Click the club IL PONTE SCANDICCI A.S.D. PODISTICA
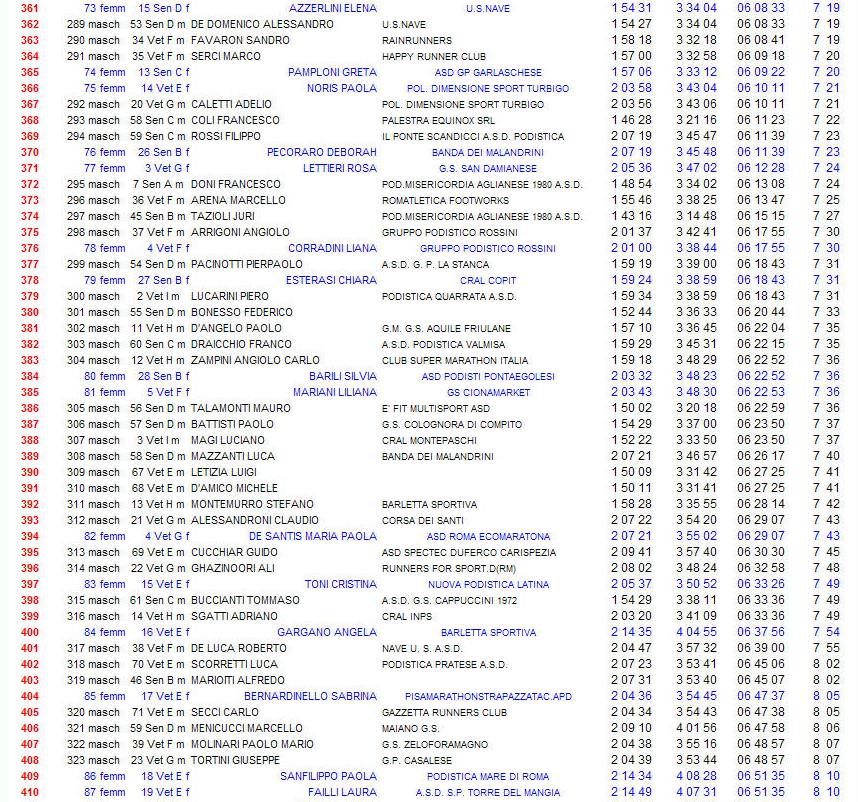 coord(473,137)
